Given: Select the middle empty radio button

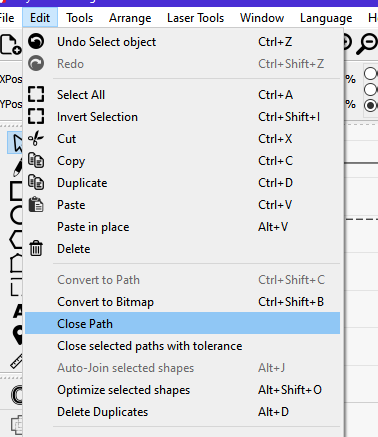Looking at the screenshot, I should click(370, 89).
